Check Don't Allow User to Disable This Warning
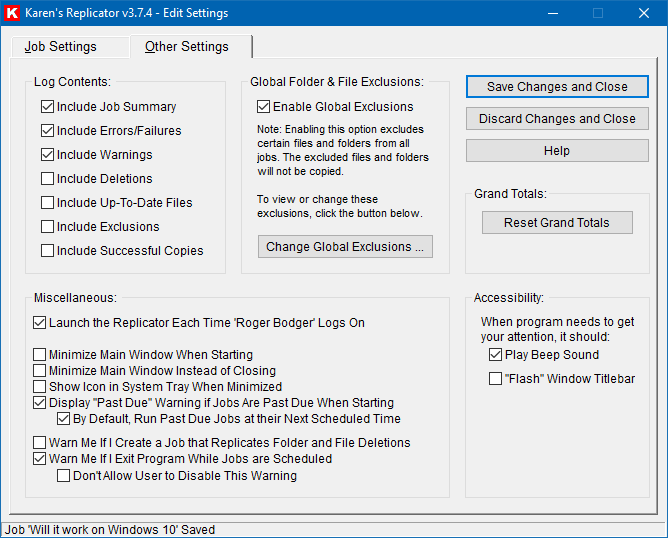 [x=64, y=476]
